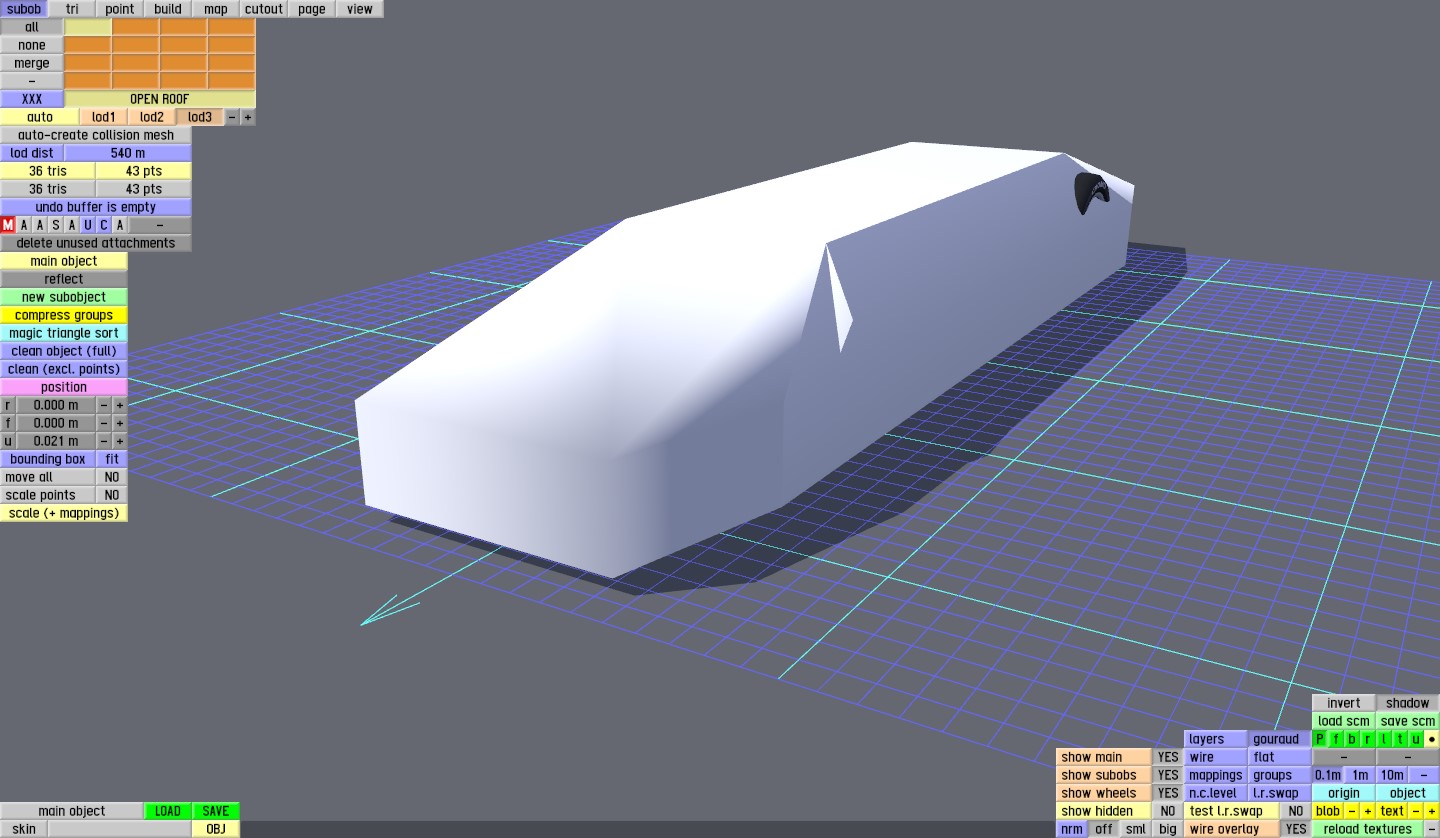
Task: Open the cutout tab
Action: click(x=264, y=9)
